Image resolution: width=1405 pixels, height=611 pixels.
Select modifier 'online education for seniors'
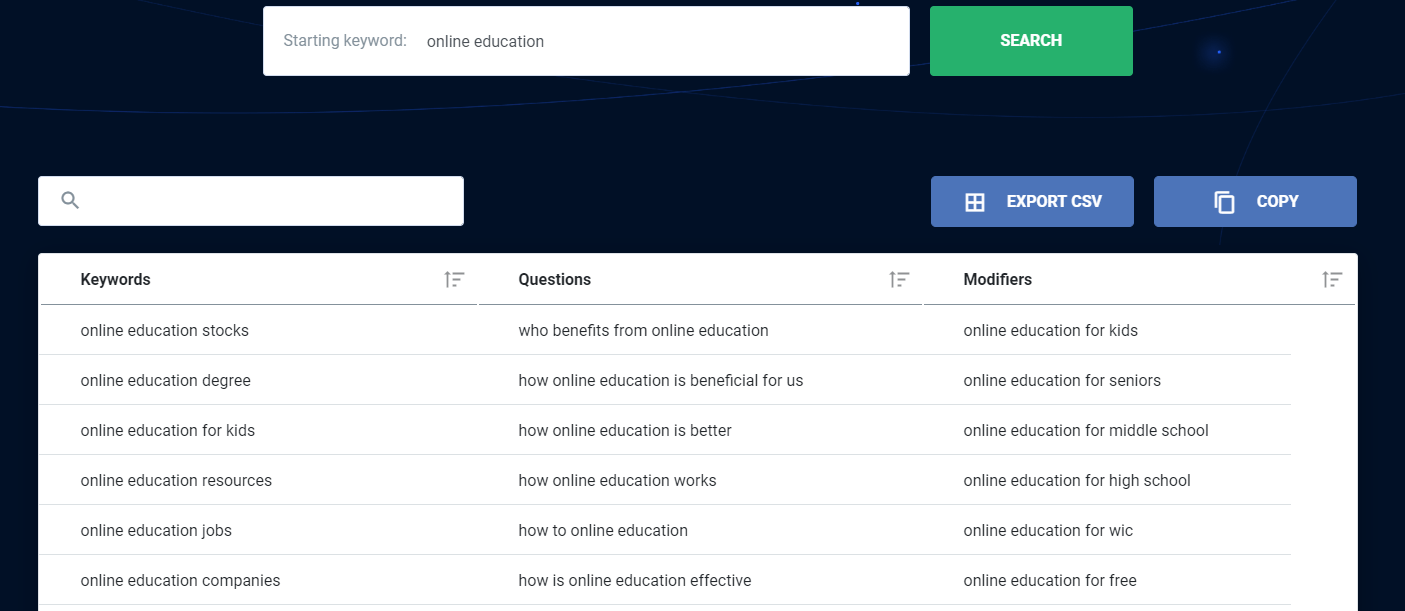(x=1062, y=381)
